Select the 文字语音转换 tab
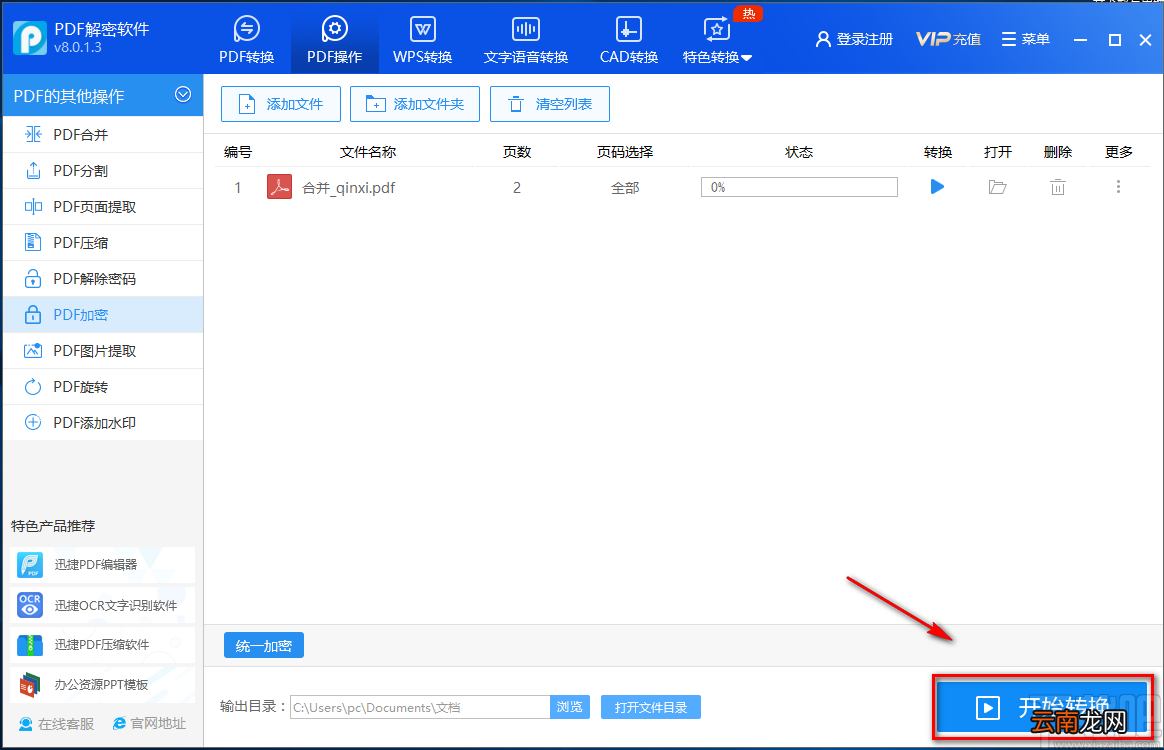This screenshot has height=750, width=1164. pos(526,39)
